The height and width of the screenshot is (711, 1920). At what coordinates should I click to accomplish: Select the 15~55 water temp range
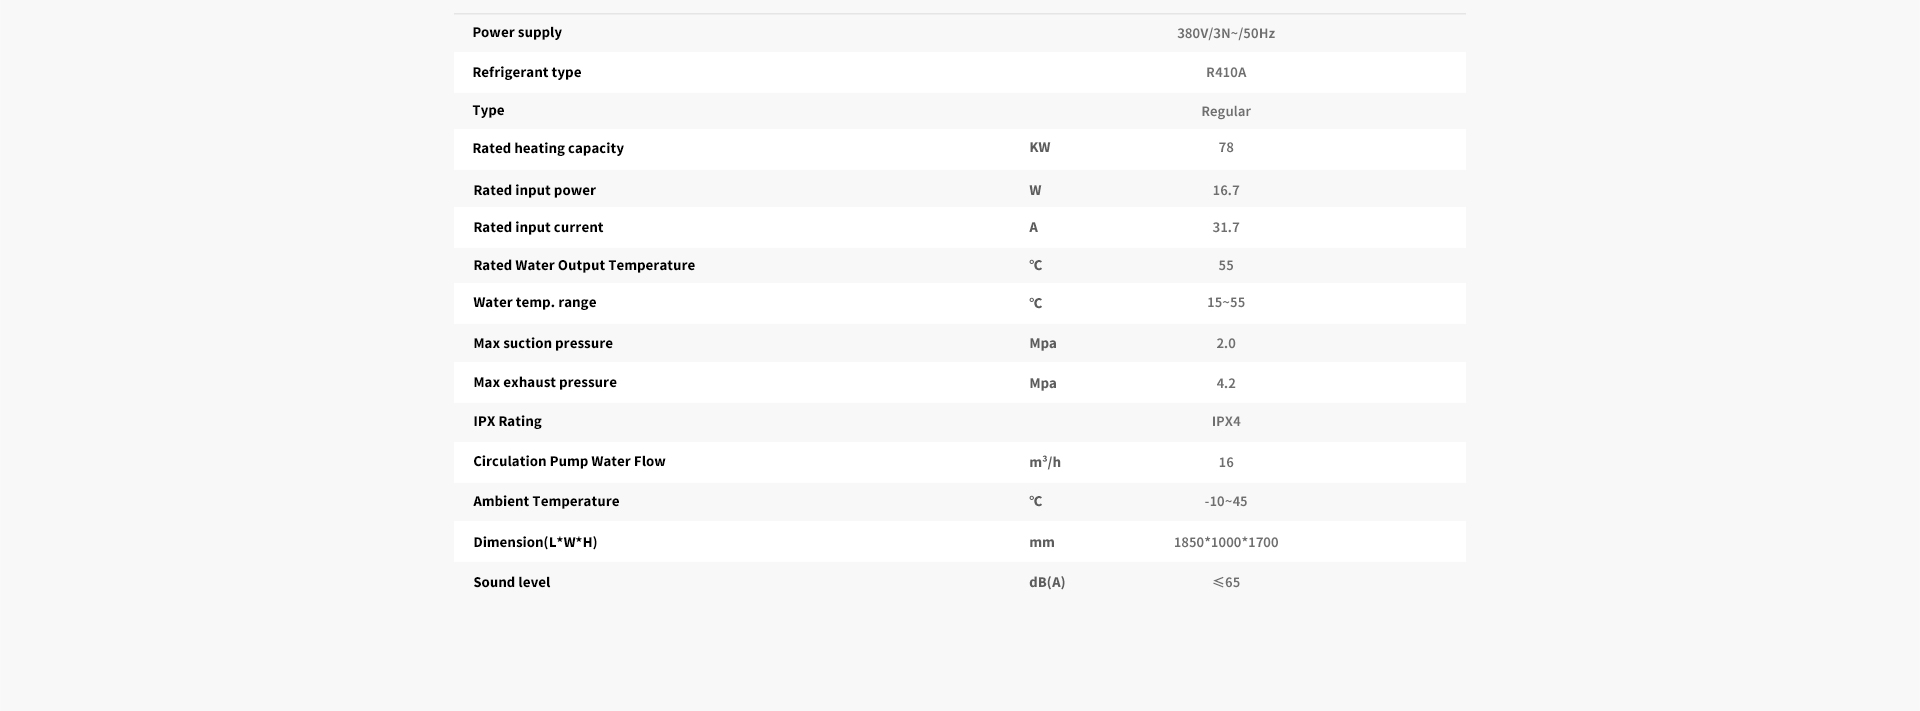click(x=1226, y=302)
